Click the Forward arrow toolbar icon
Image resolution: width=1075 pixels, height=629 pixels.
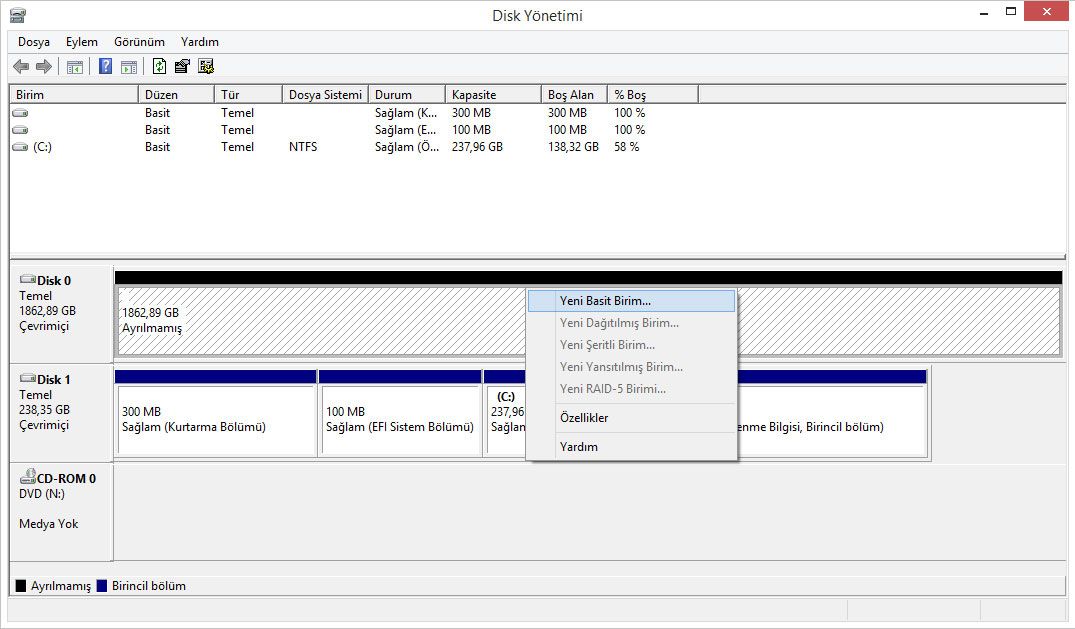(44, 67)
